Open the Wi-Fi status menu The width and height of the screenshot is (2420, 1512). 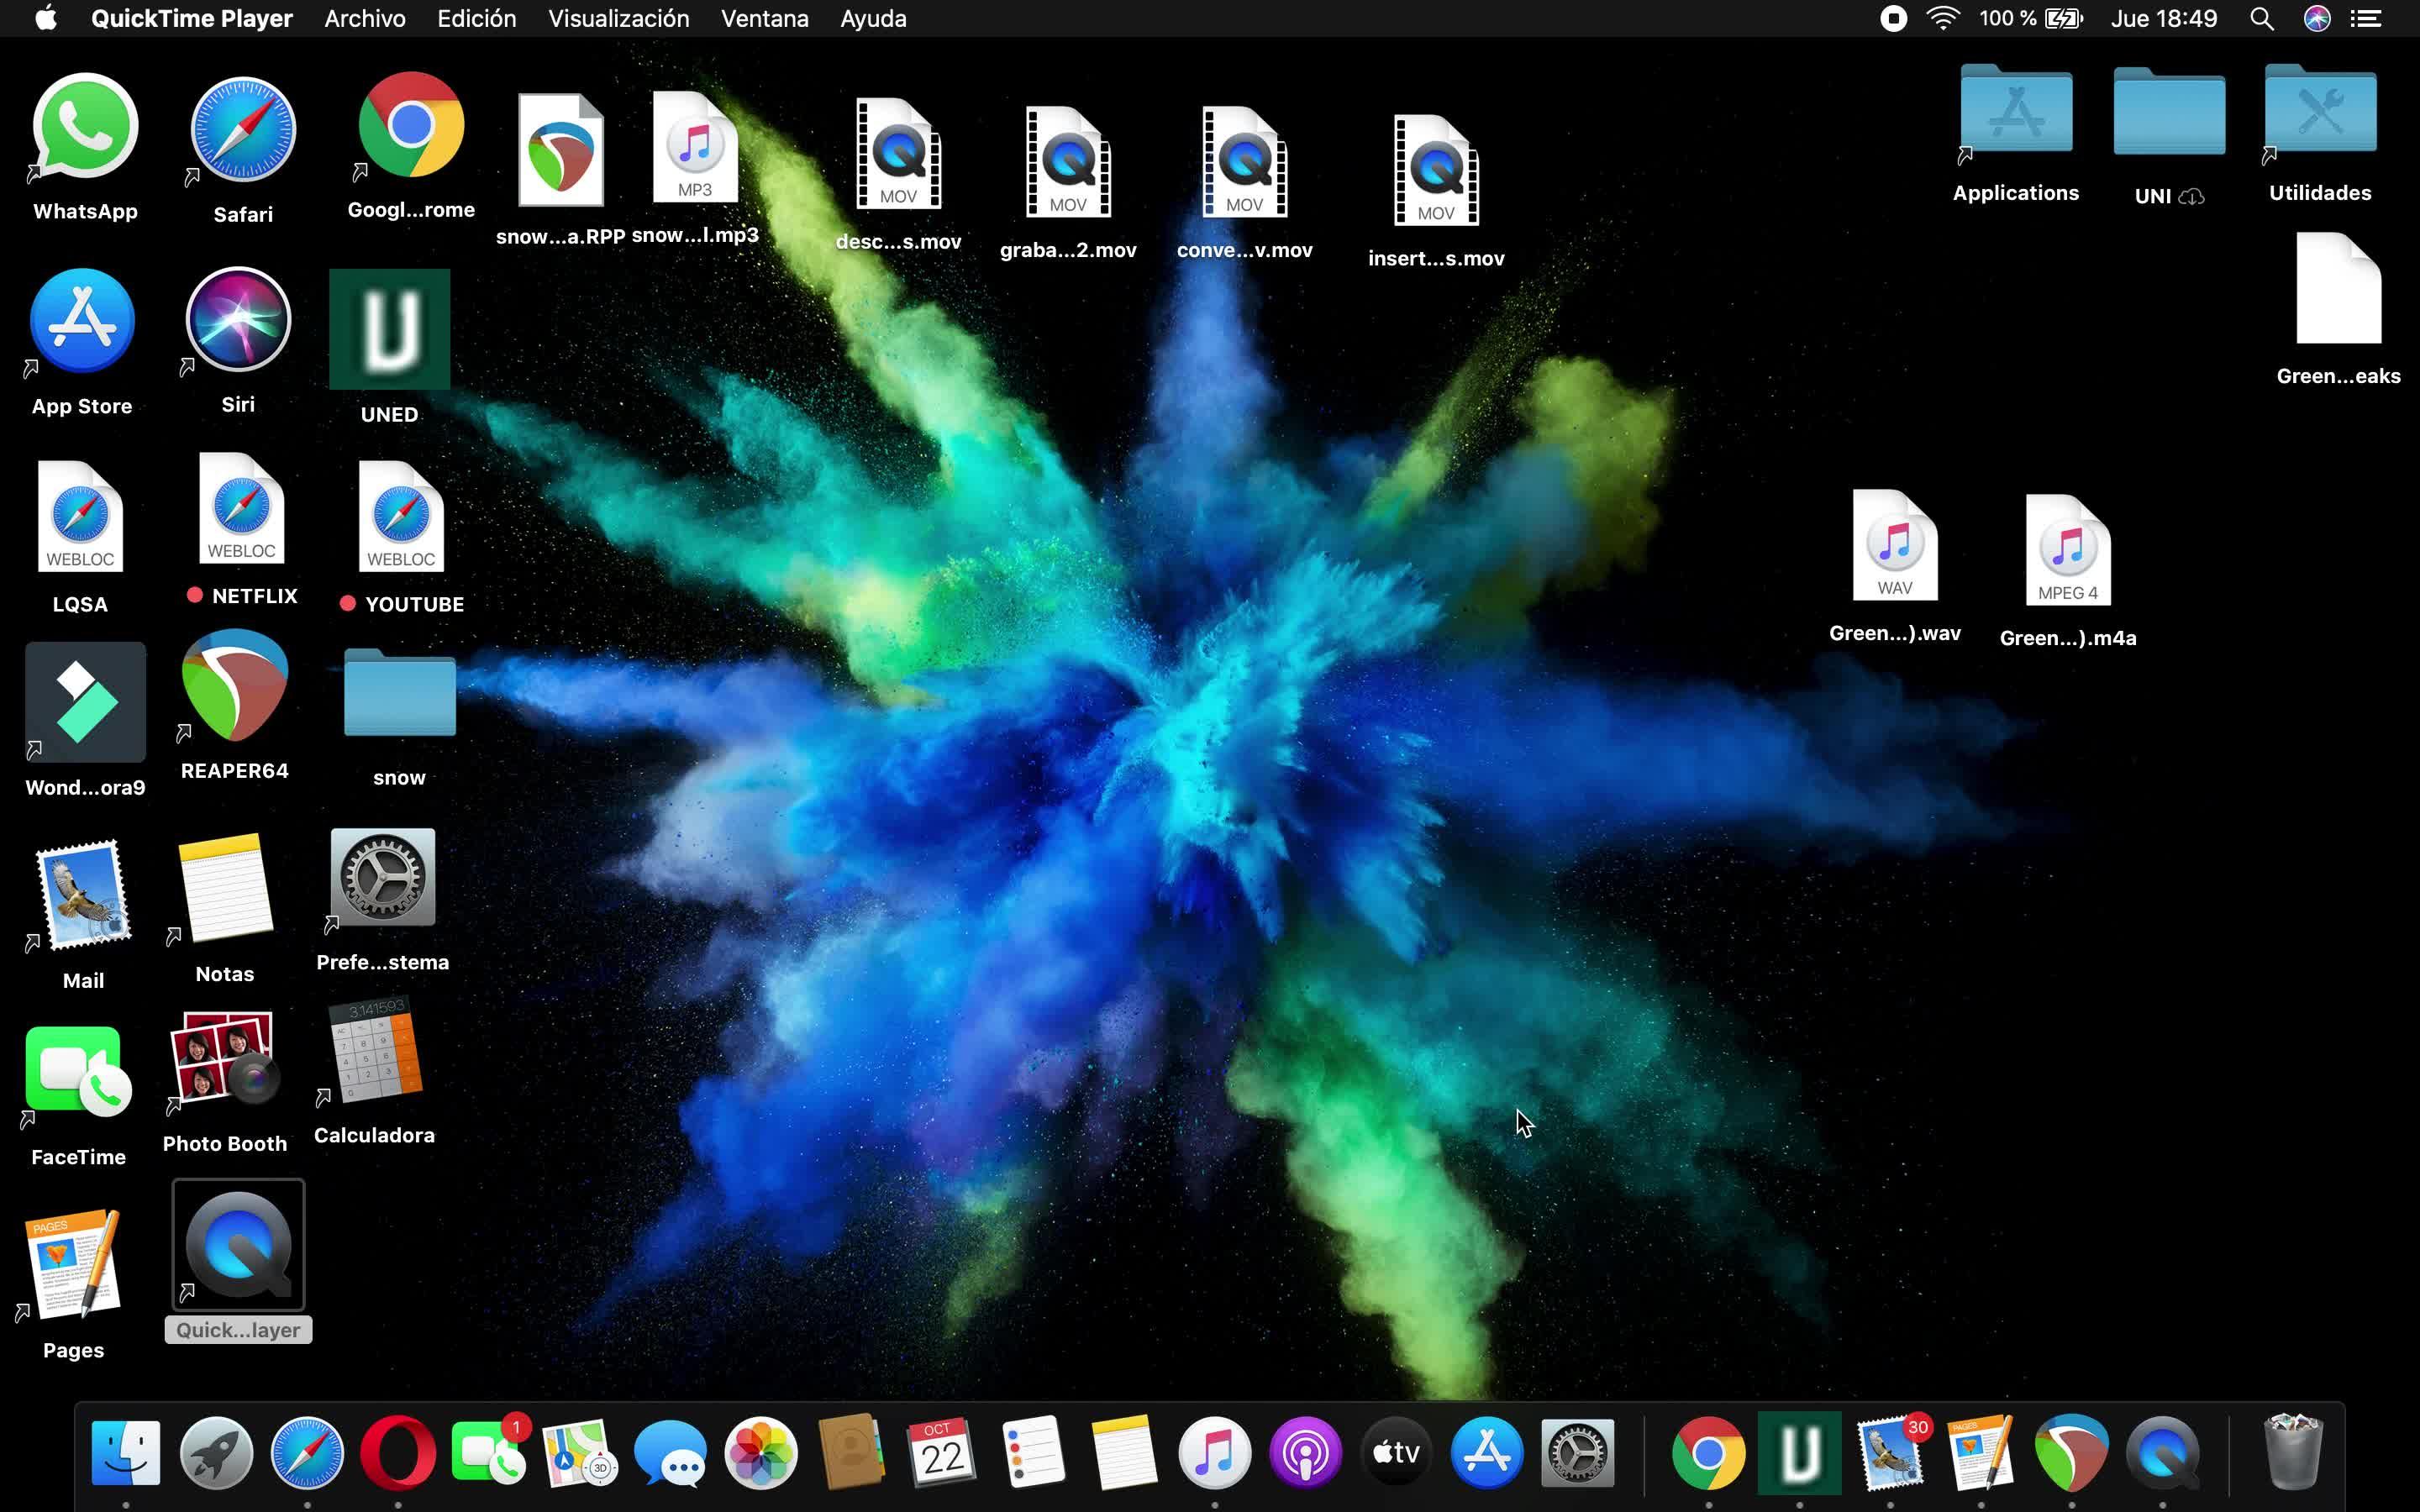click(x=1943, y=19)
